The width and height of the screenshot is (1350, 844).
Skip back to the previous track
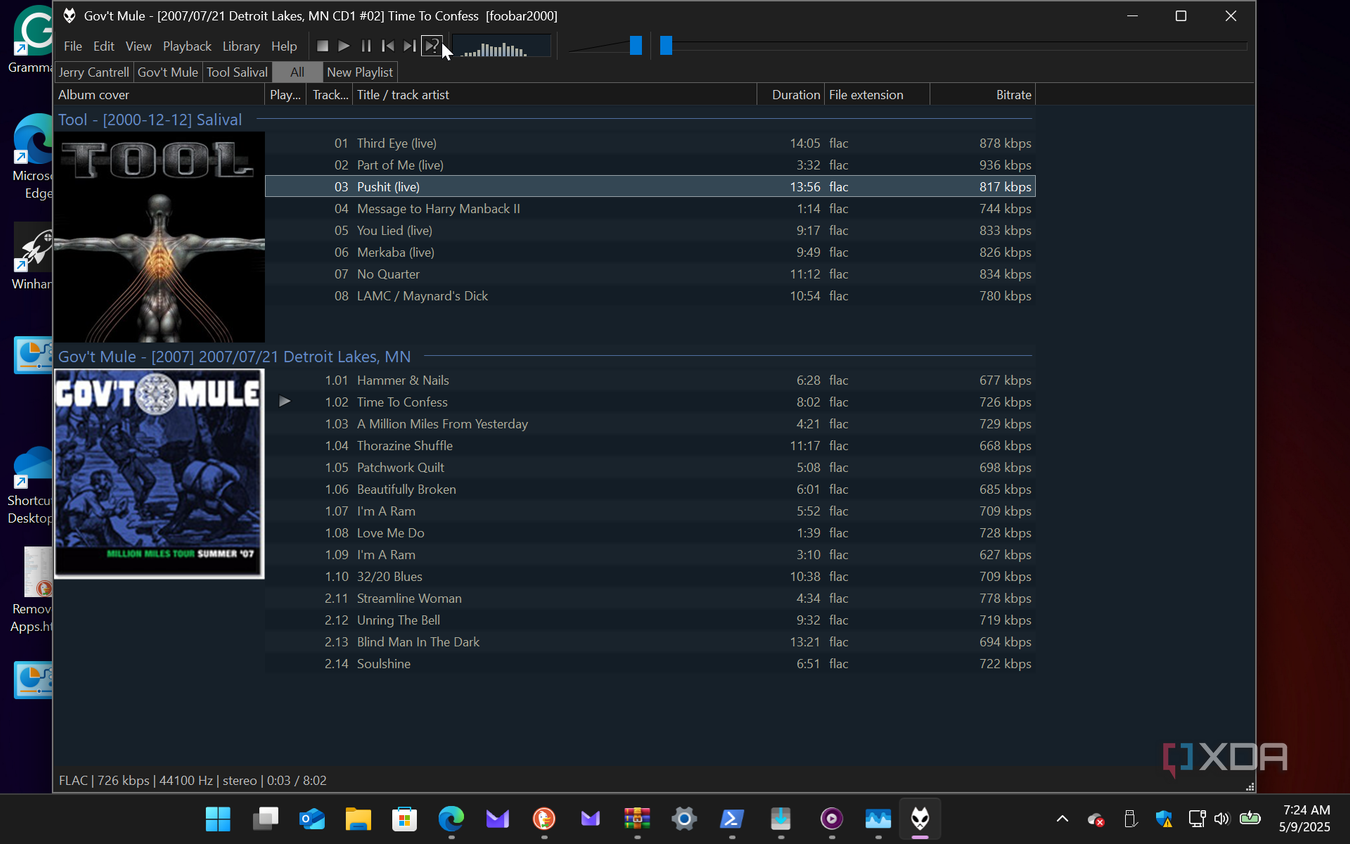(388, 46)
